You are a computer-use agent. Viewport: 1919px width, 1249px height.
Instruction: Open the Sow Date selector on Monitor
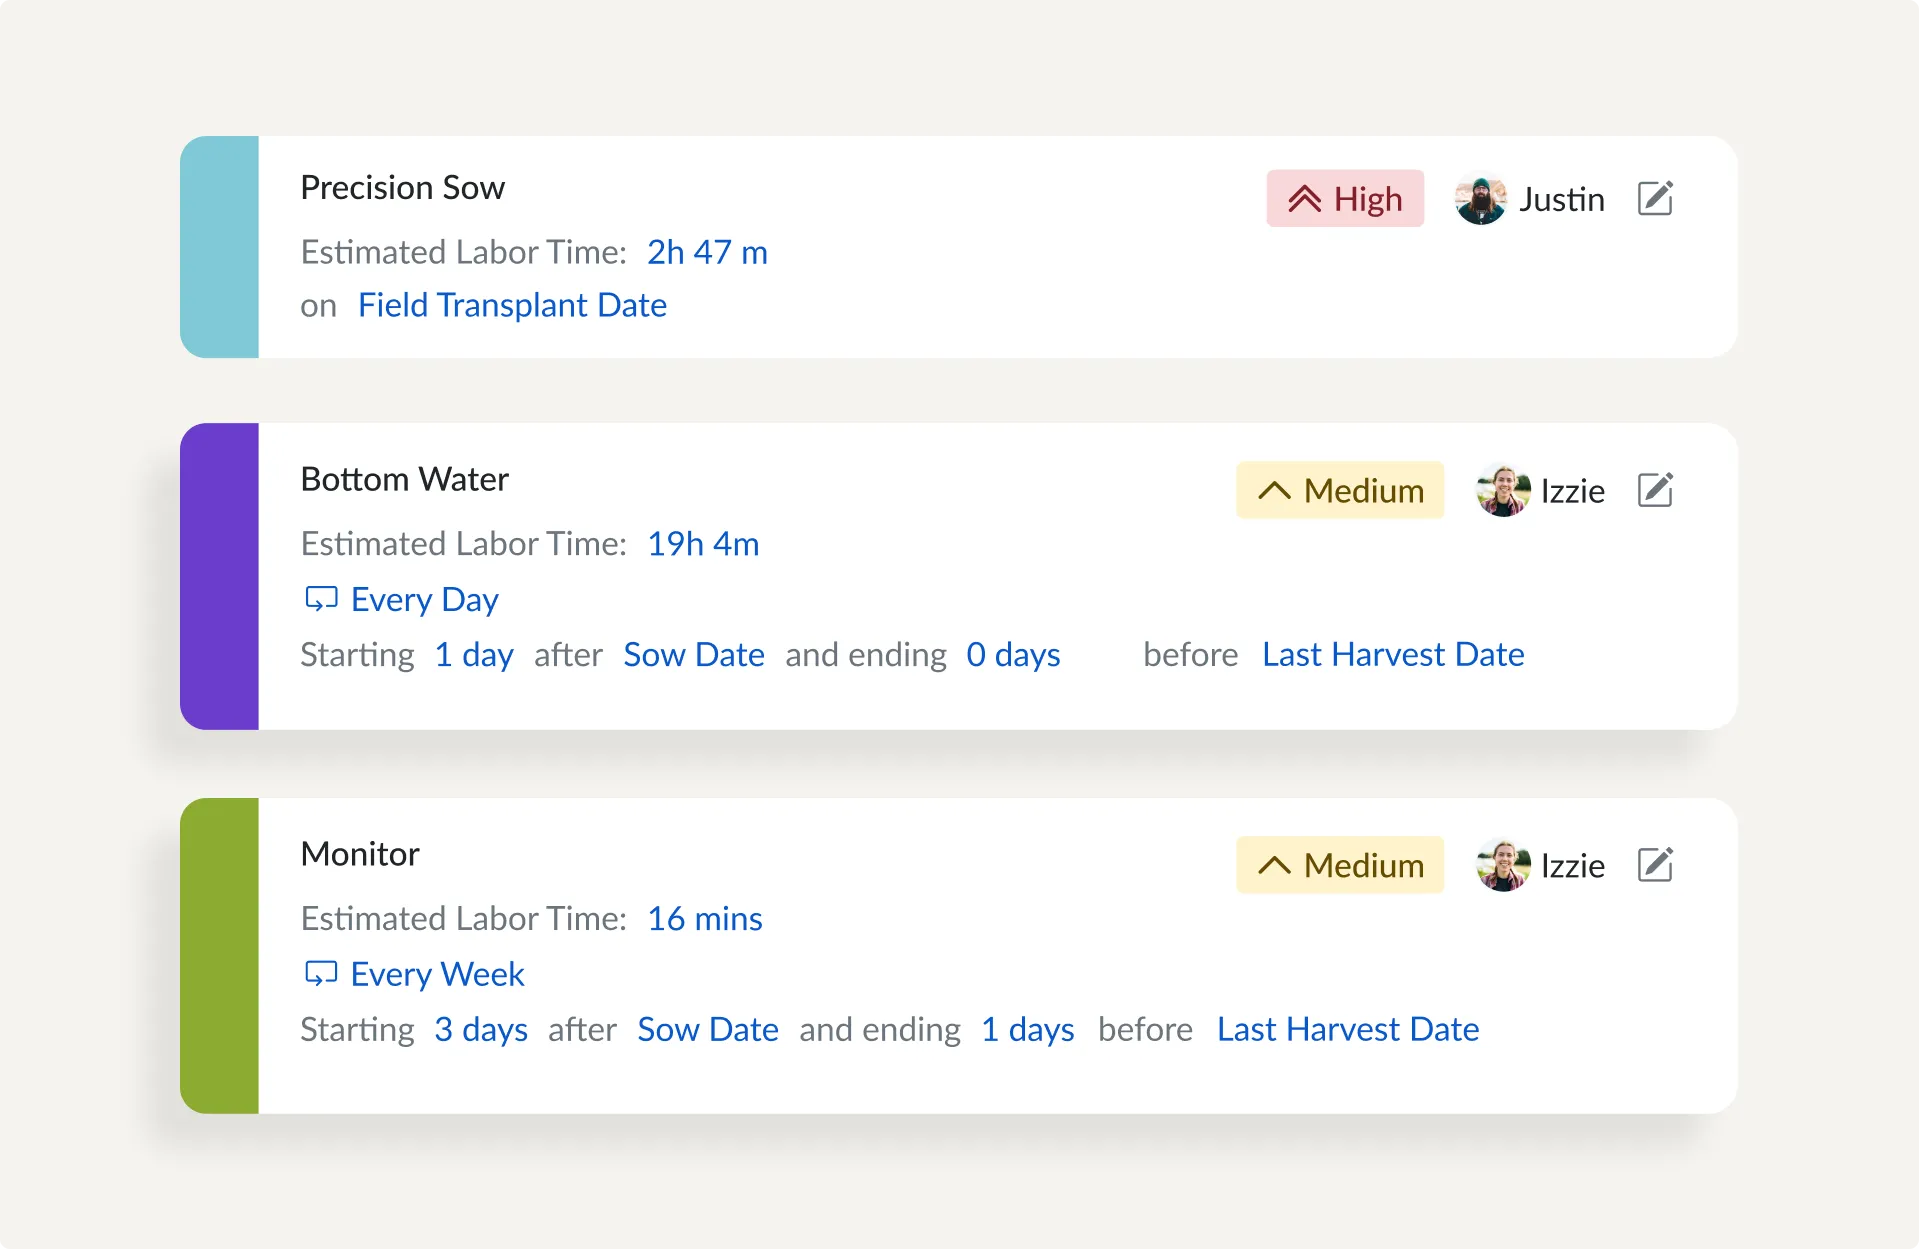pos(708,1029)
